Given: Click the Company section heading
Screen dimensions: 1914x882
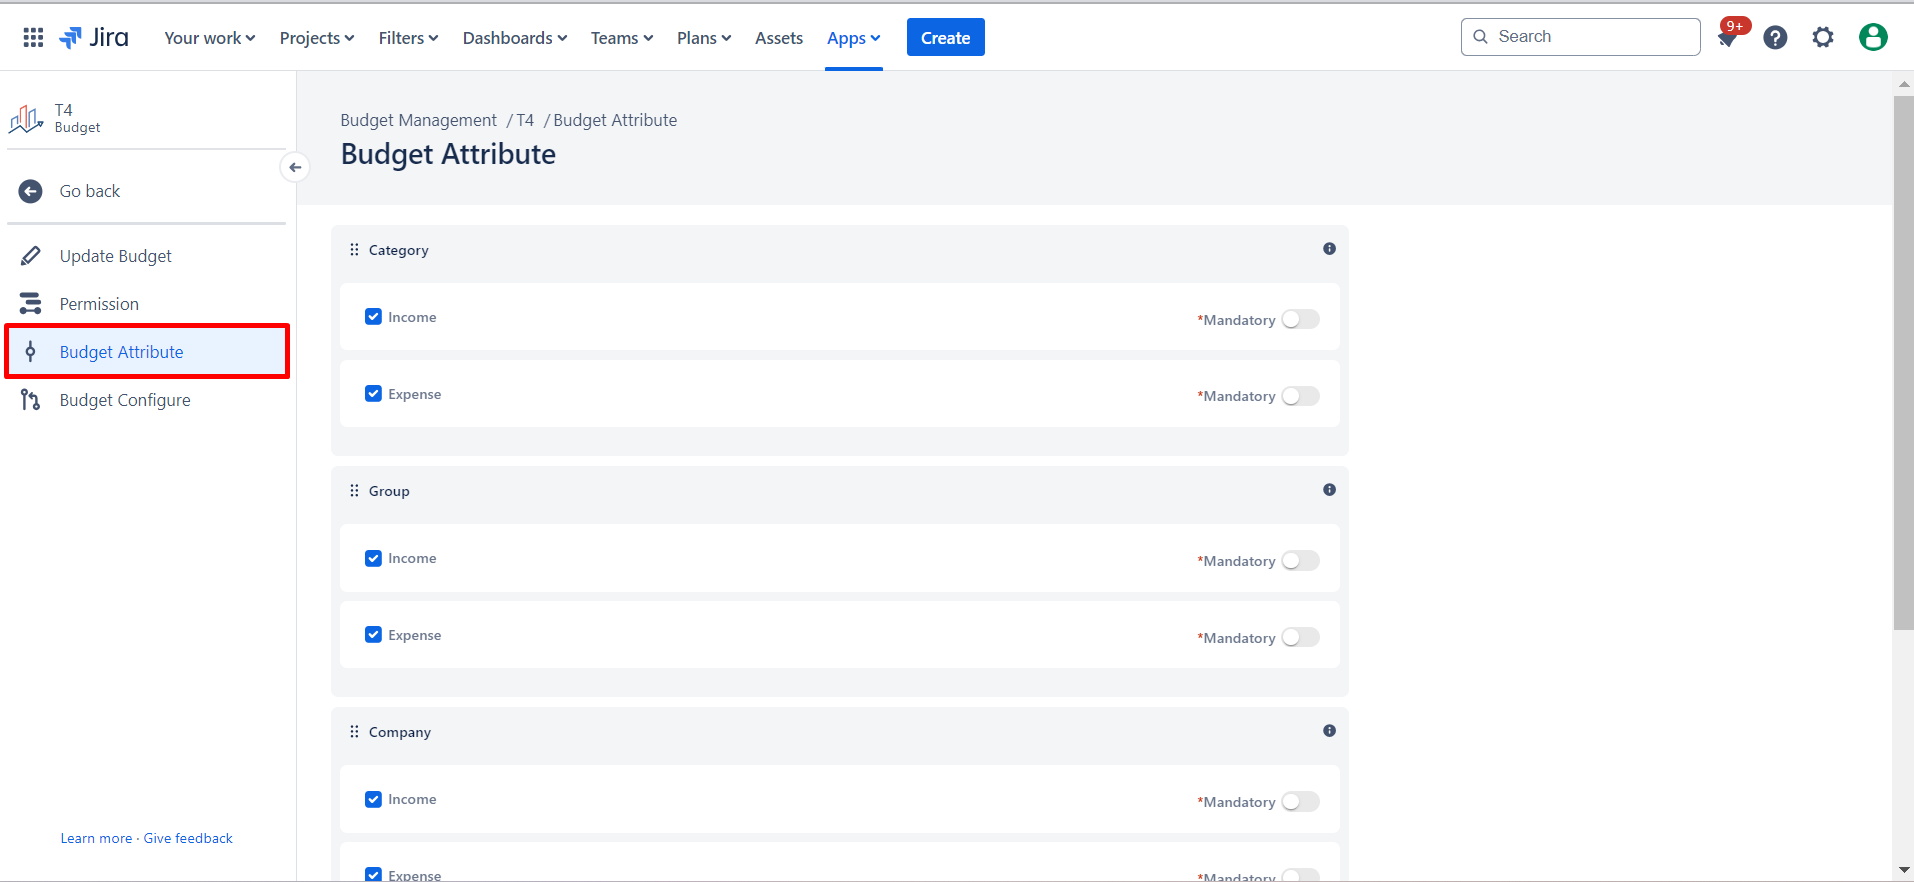Looking at the screenshot, I should (x=400, y=732).
